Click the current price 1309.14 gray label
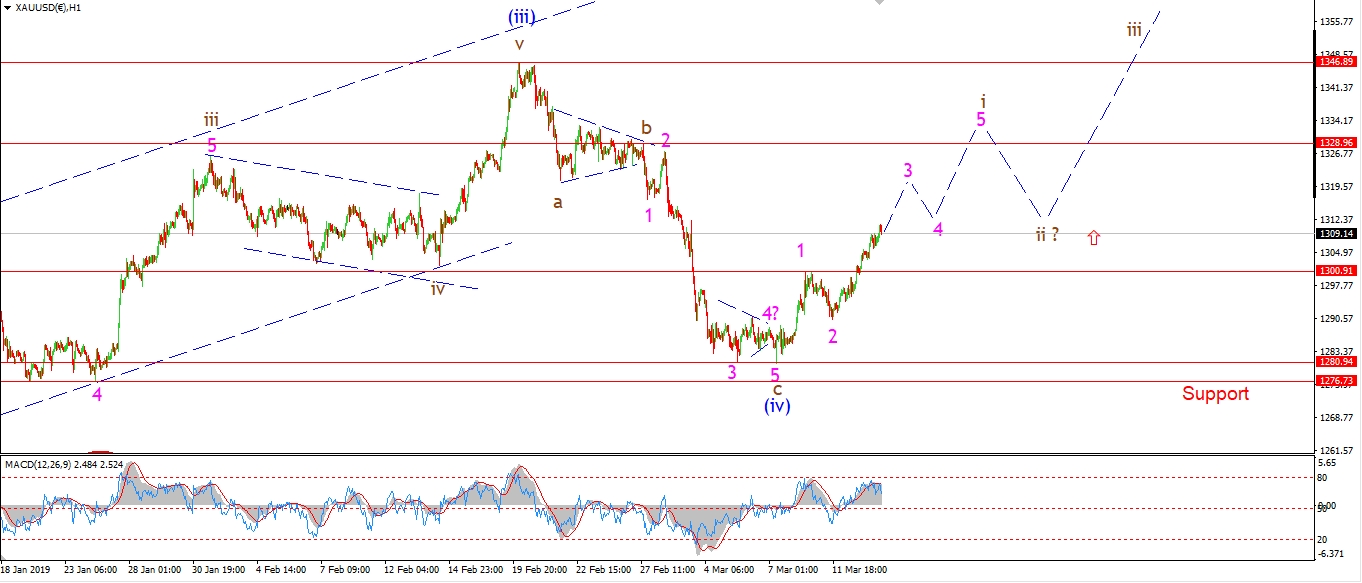This screenshot has width=1362, height=583. [1337, 234]
